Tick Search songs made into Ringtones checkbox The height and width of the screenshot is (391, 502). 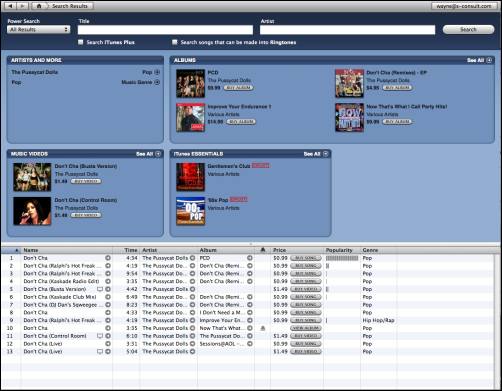[x=174, y=42]
